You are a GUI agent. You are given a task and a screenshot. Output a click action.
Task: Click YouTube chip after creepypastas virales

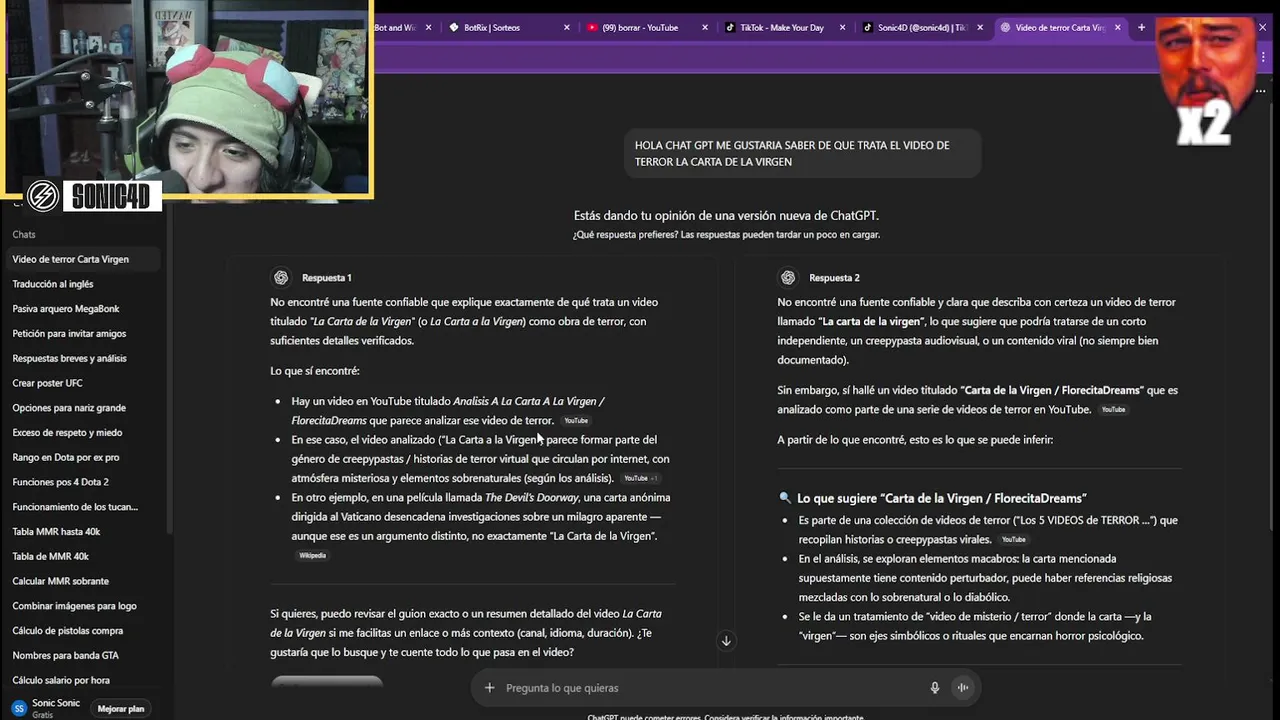click(1013, 540)
